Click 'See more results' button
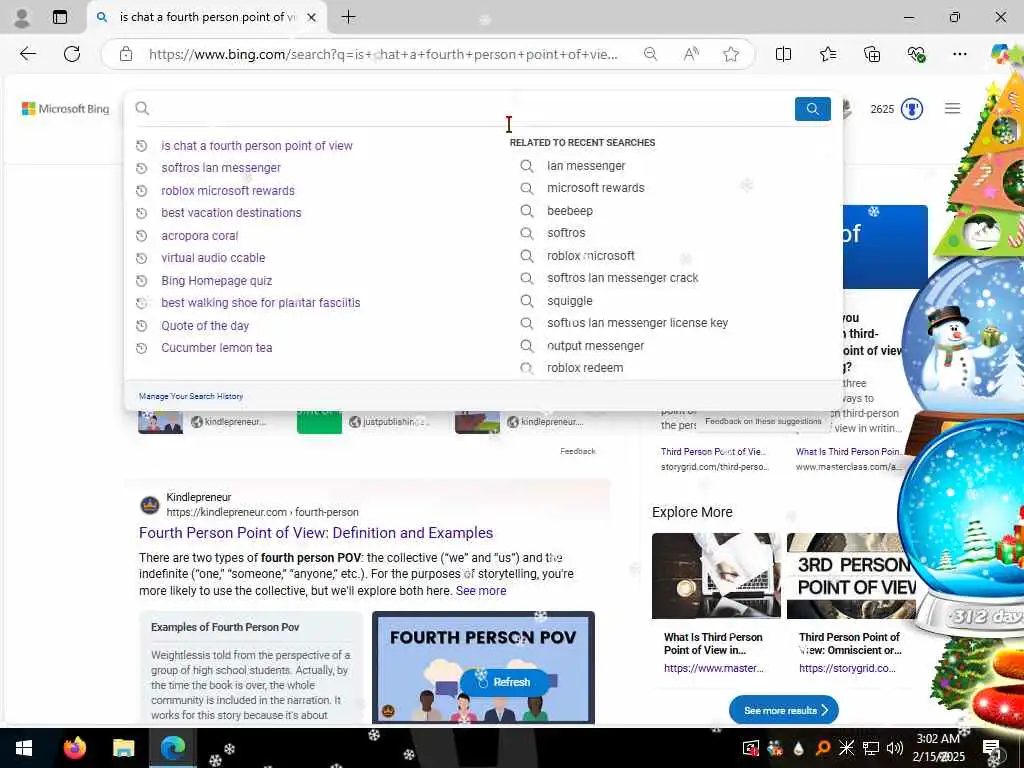The width and height of the screenshot is (1024, 768). [x=784, y=710]
